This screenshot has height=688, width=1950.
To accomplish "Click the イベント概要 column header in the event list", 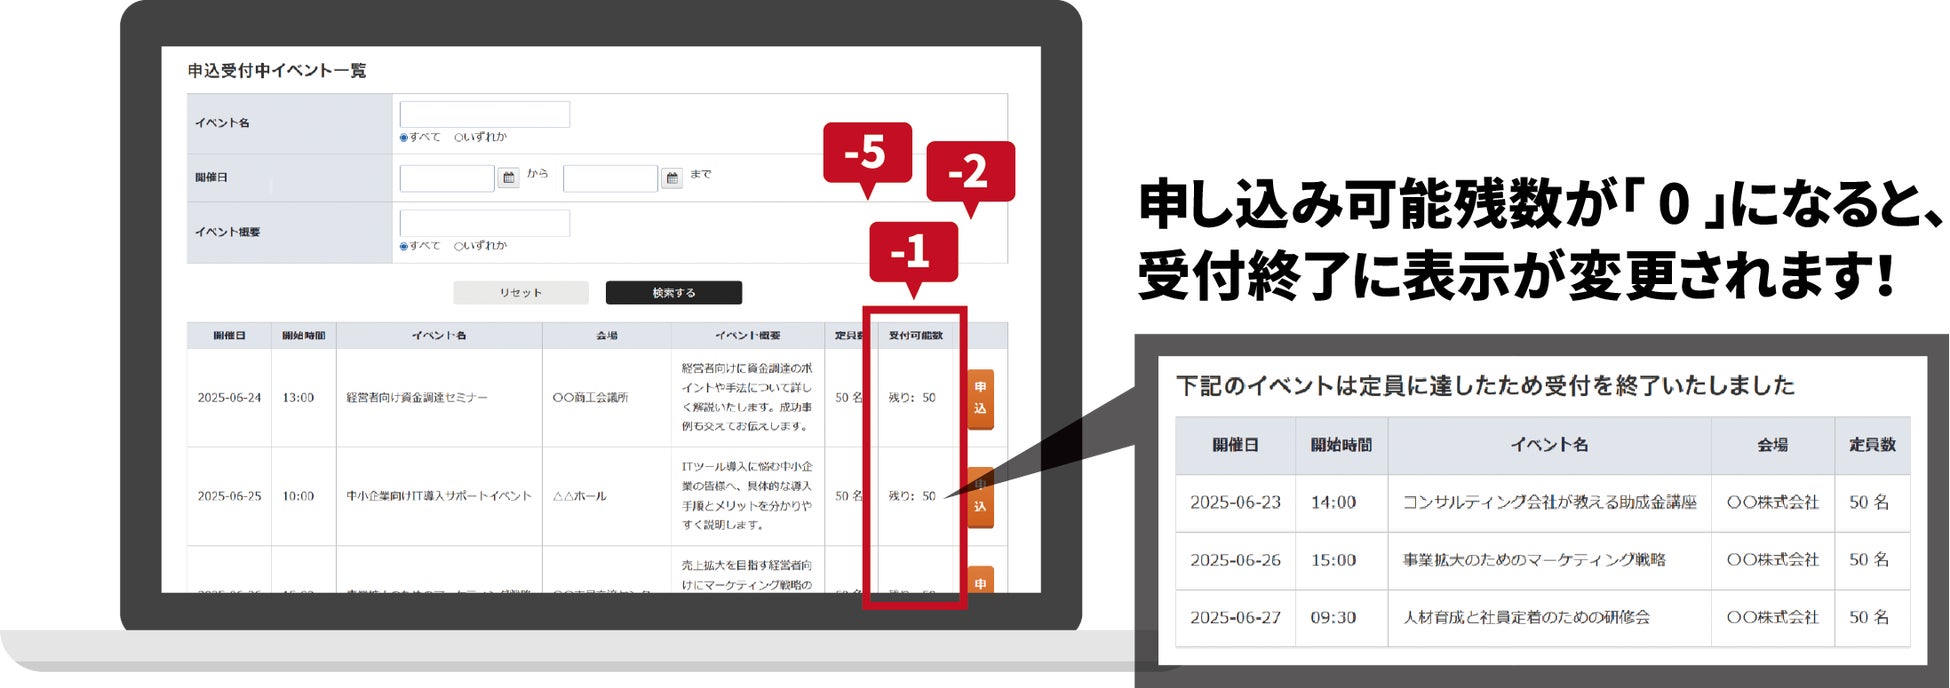I will click(x=748, y=336).
